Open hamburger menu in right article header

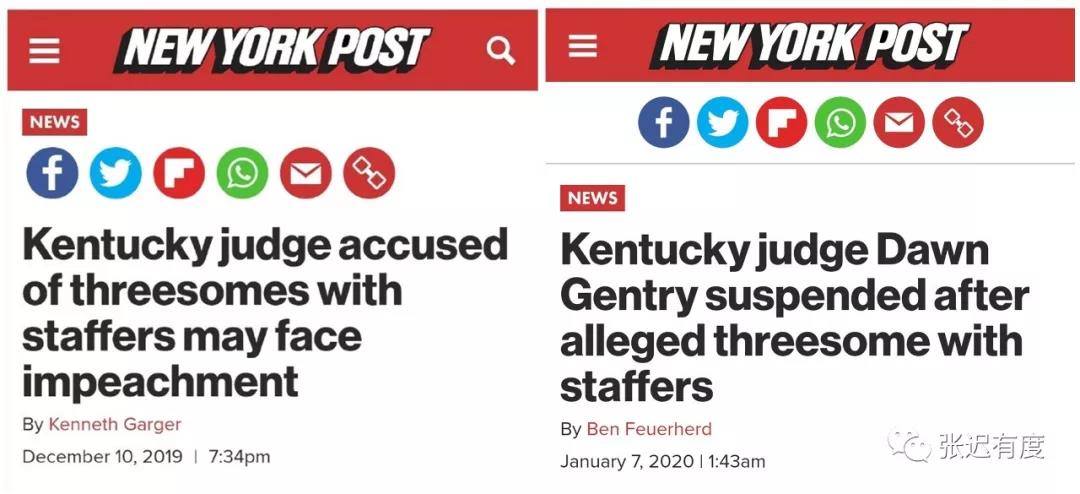[583, 46]
